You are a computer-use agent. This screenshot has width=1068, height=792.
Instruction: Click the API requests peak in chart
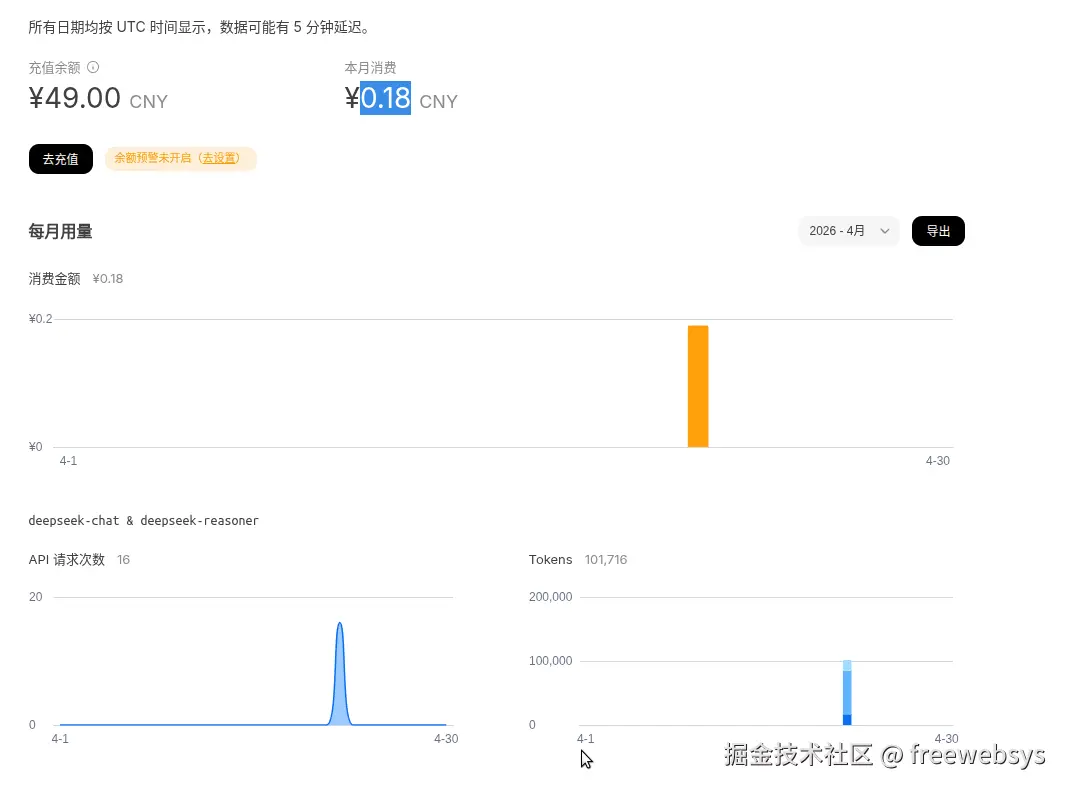[x=339, y=673]
